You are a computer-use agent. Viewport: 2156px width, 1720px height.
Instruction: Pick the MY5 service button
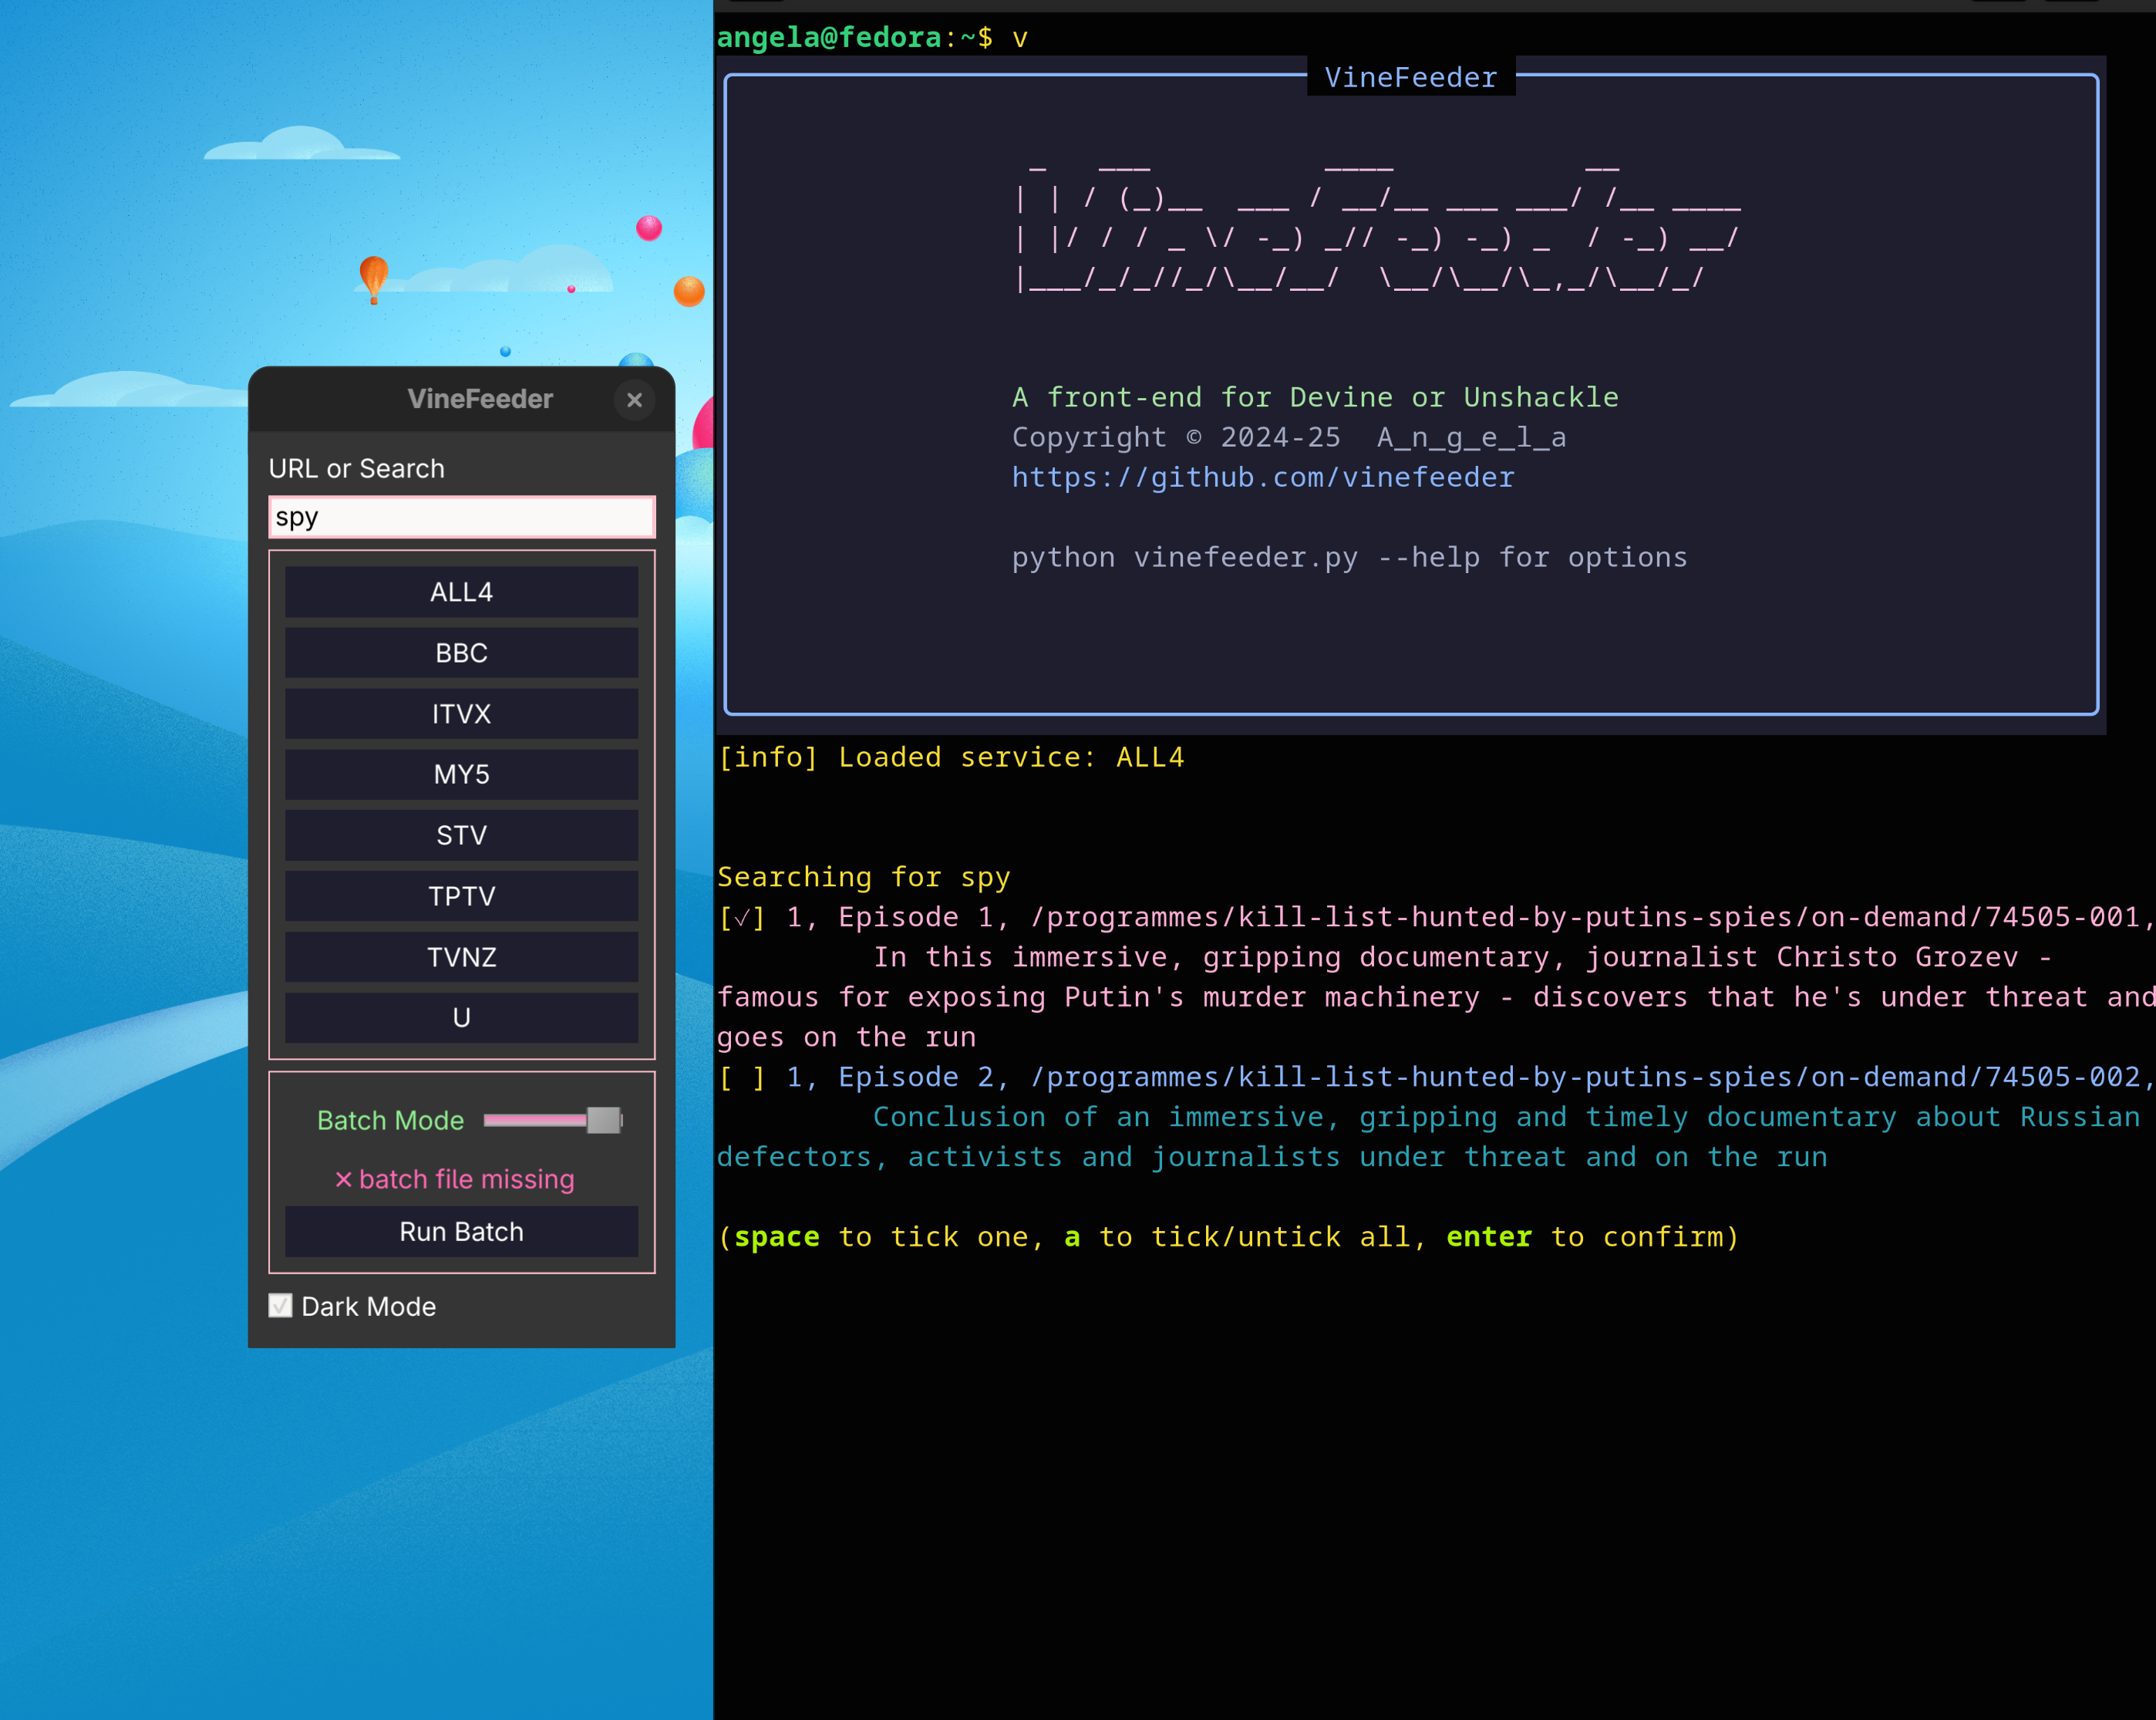[461, 774]
